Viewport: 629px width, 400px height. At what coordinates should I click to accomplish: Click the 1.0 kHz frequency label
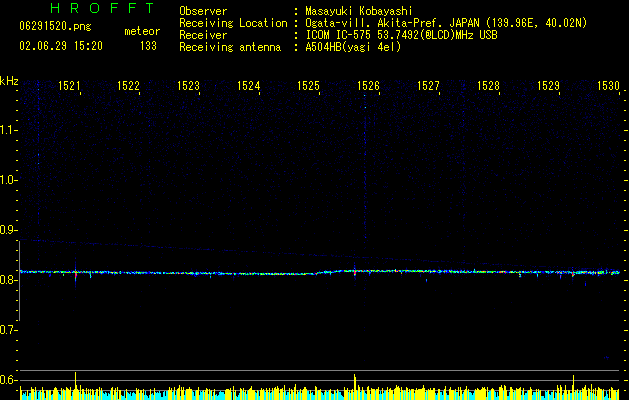click(x=9, y=180)
